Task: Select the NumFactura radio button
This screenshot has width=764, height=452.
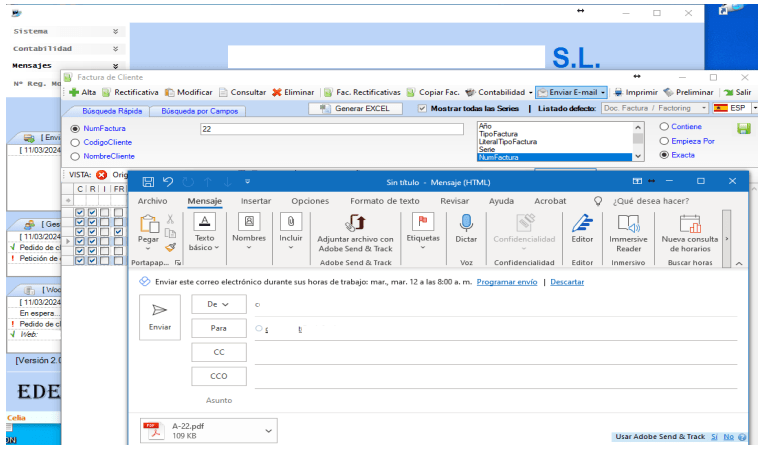Action: tap(75, 129)
